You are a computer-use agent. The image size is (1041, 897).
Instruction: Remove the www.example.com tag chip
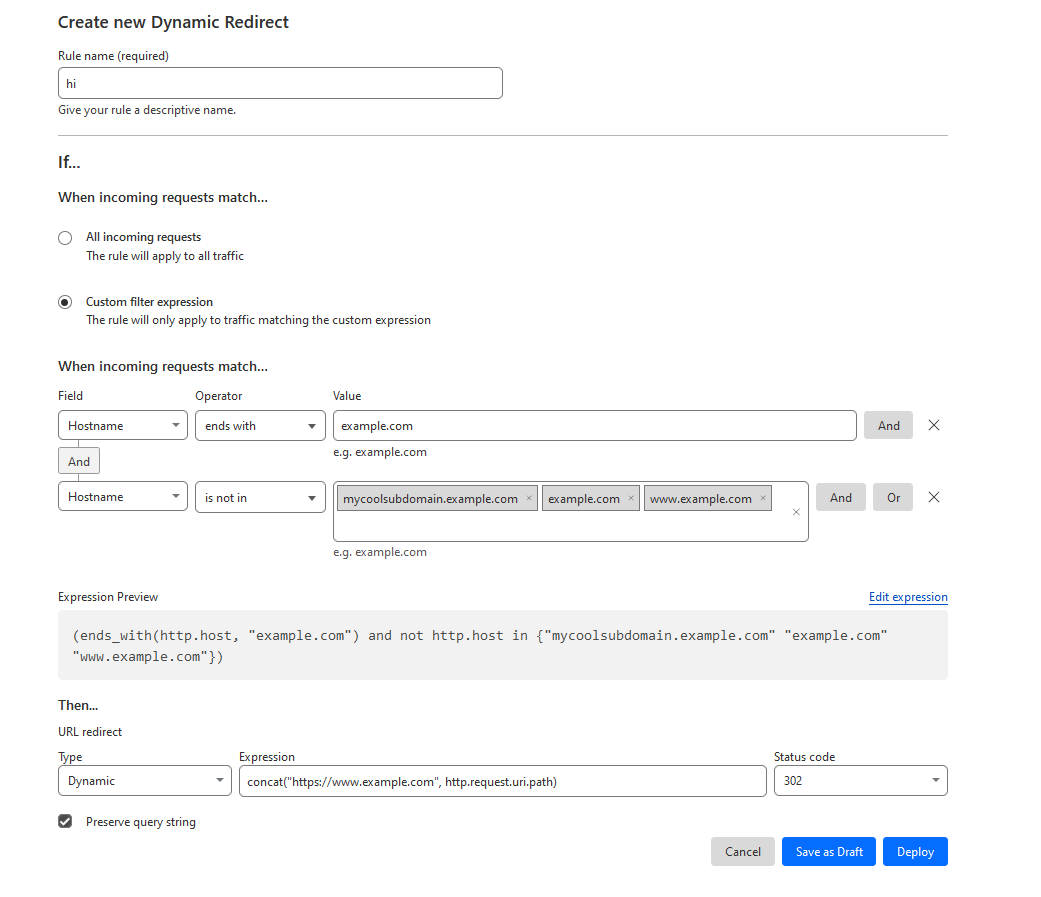click(x=763, y=498)
